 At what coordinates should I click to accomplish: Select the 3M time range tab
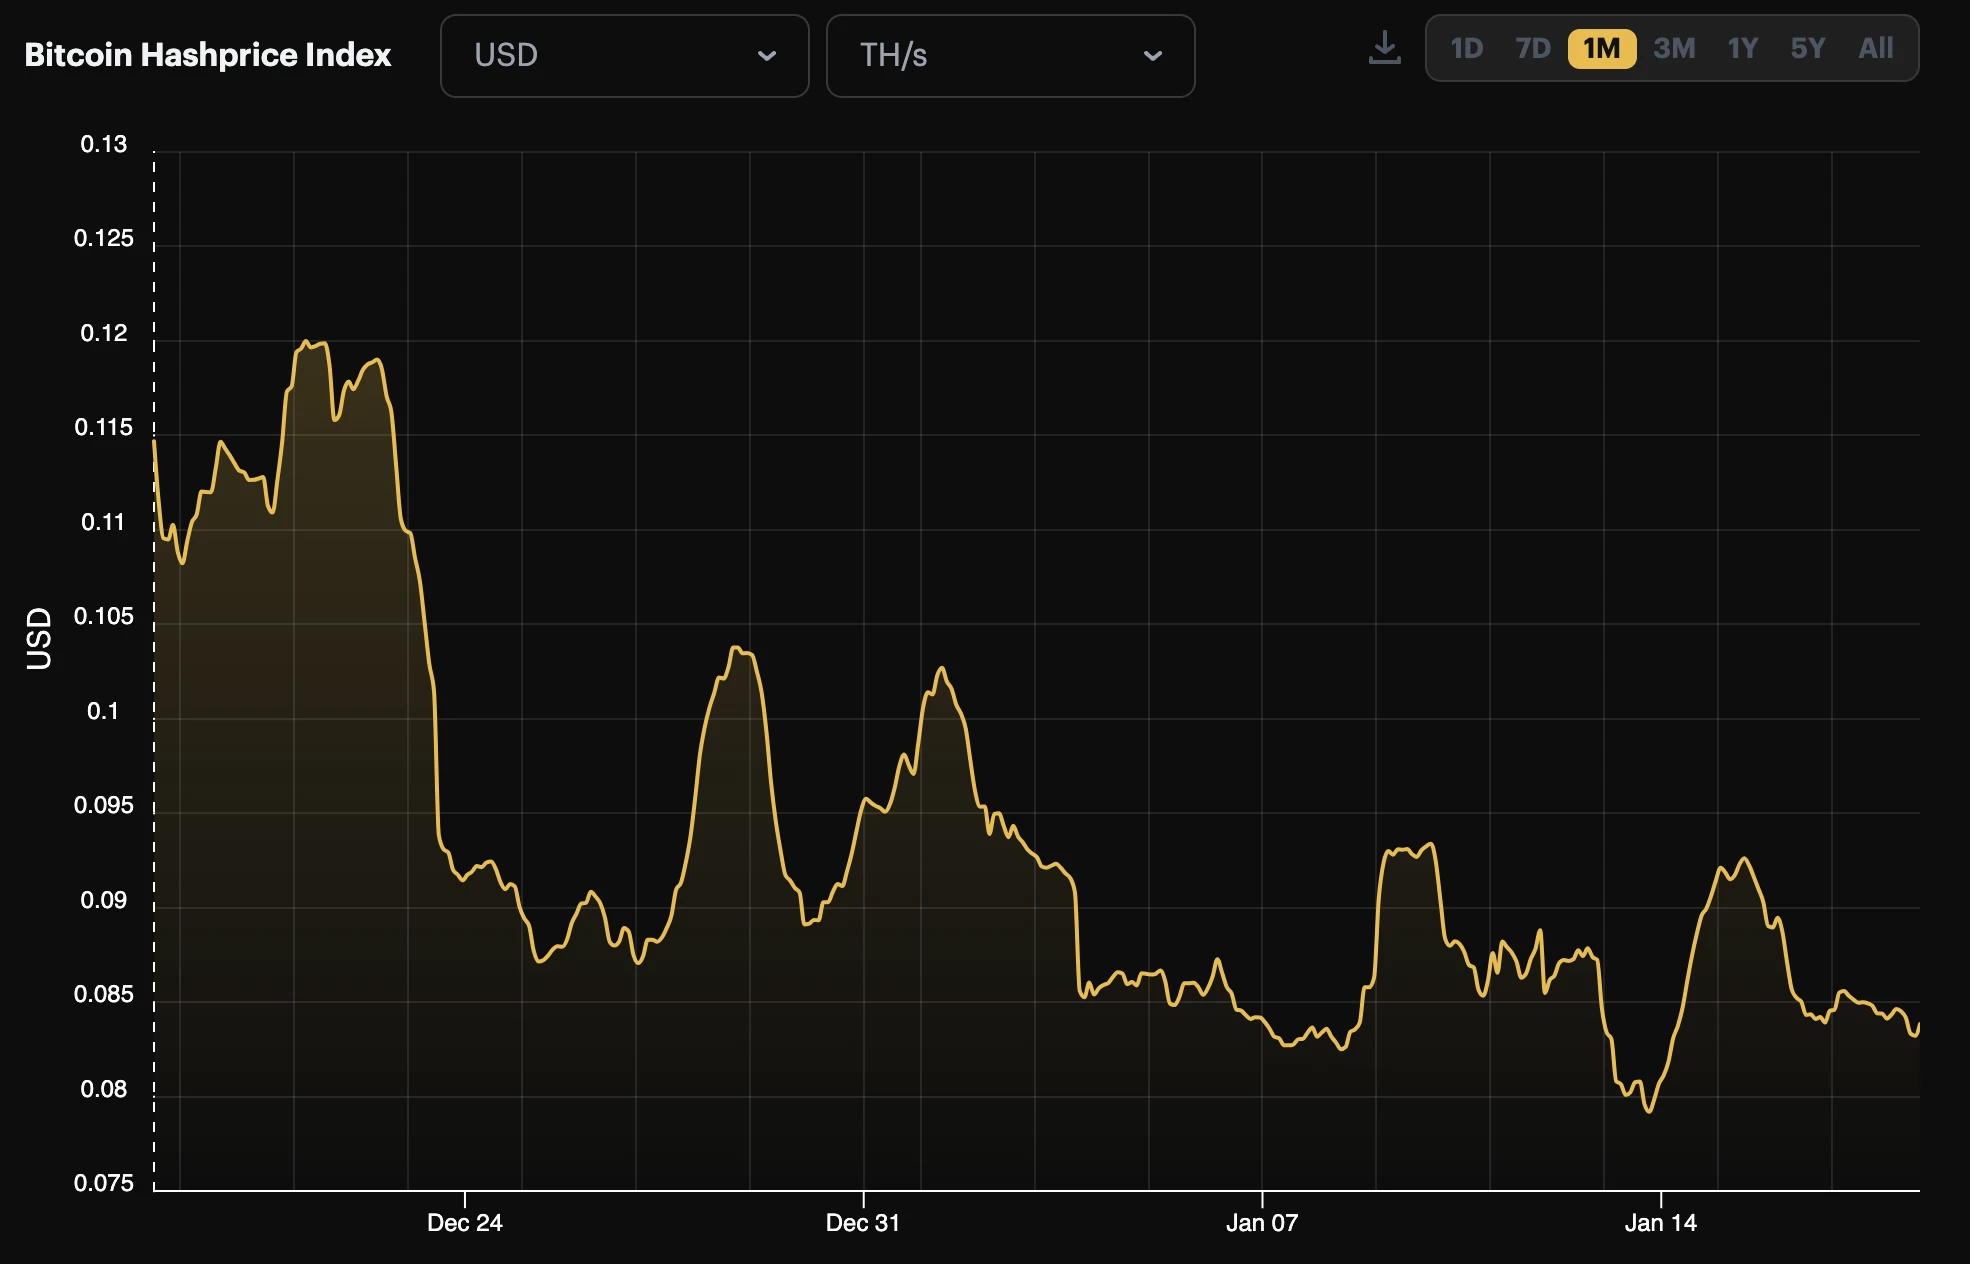tap(1674, 48)
